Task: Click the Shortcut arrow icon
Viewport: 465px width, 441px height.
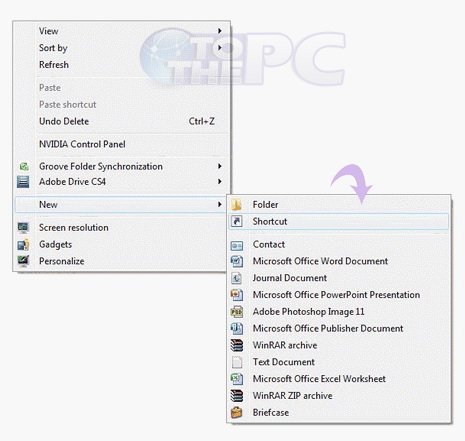Action: point(237,221)
